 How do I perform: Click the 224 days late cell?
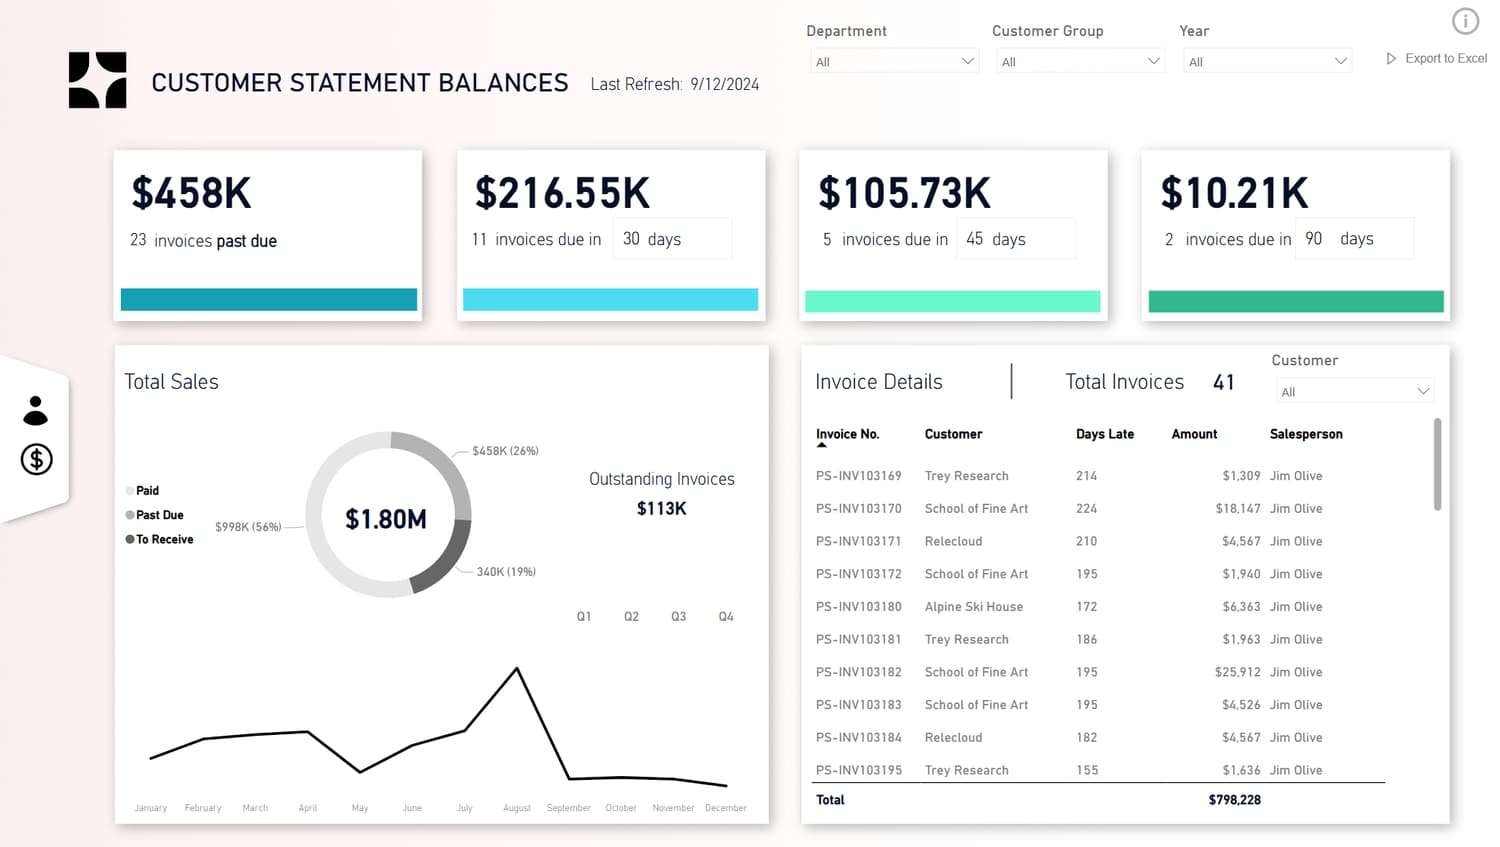(x=1087, y=509)
